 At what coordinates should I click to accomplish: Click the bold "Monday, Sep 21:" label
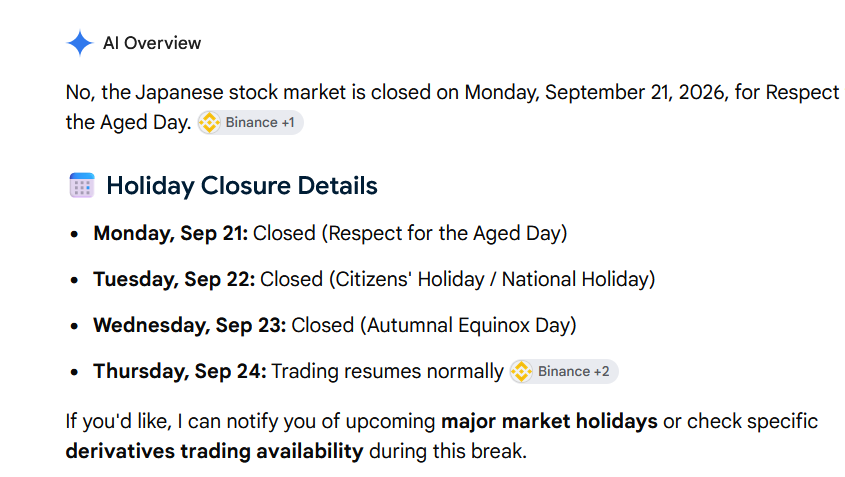pyautogui.click(x=170, y=233)
